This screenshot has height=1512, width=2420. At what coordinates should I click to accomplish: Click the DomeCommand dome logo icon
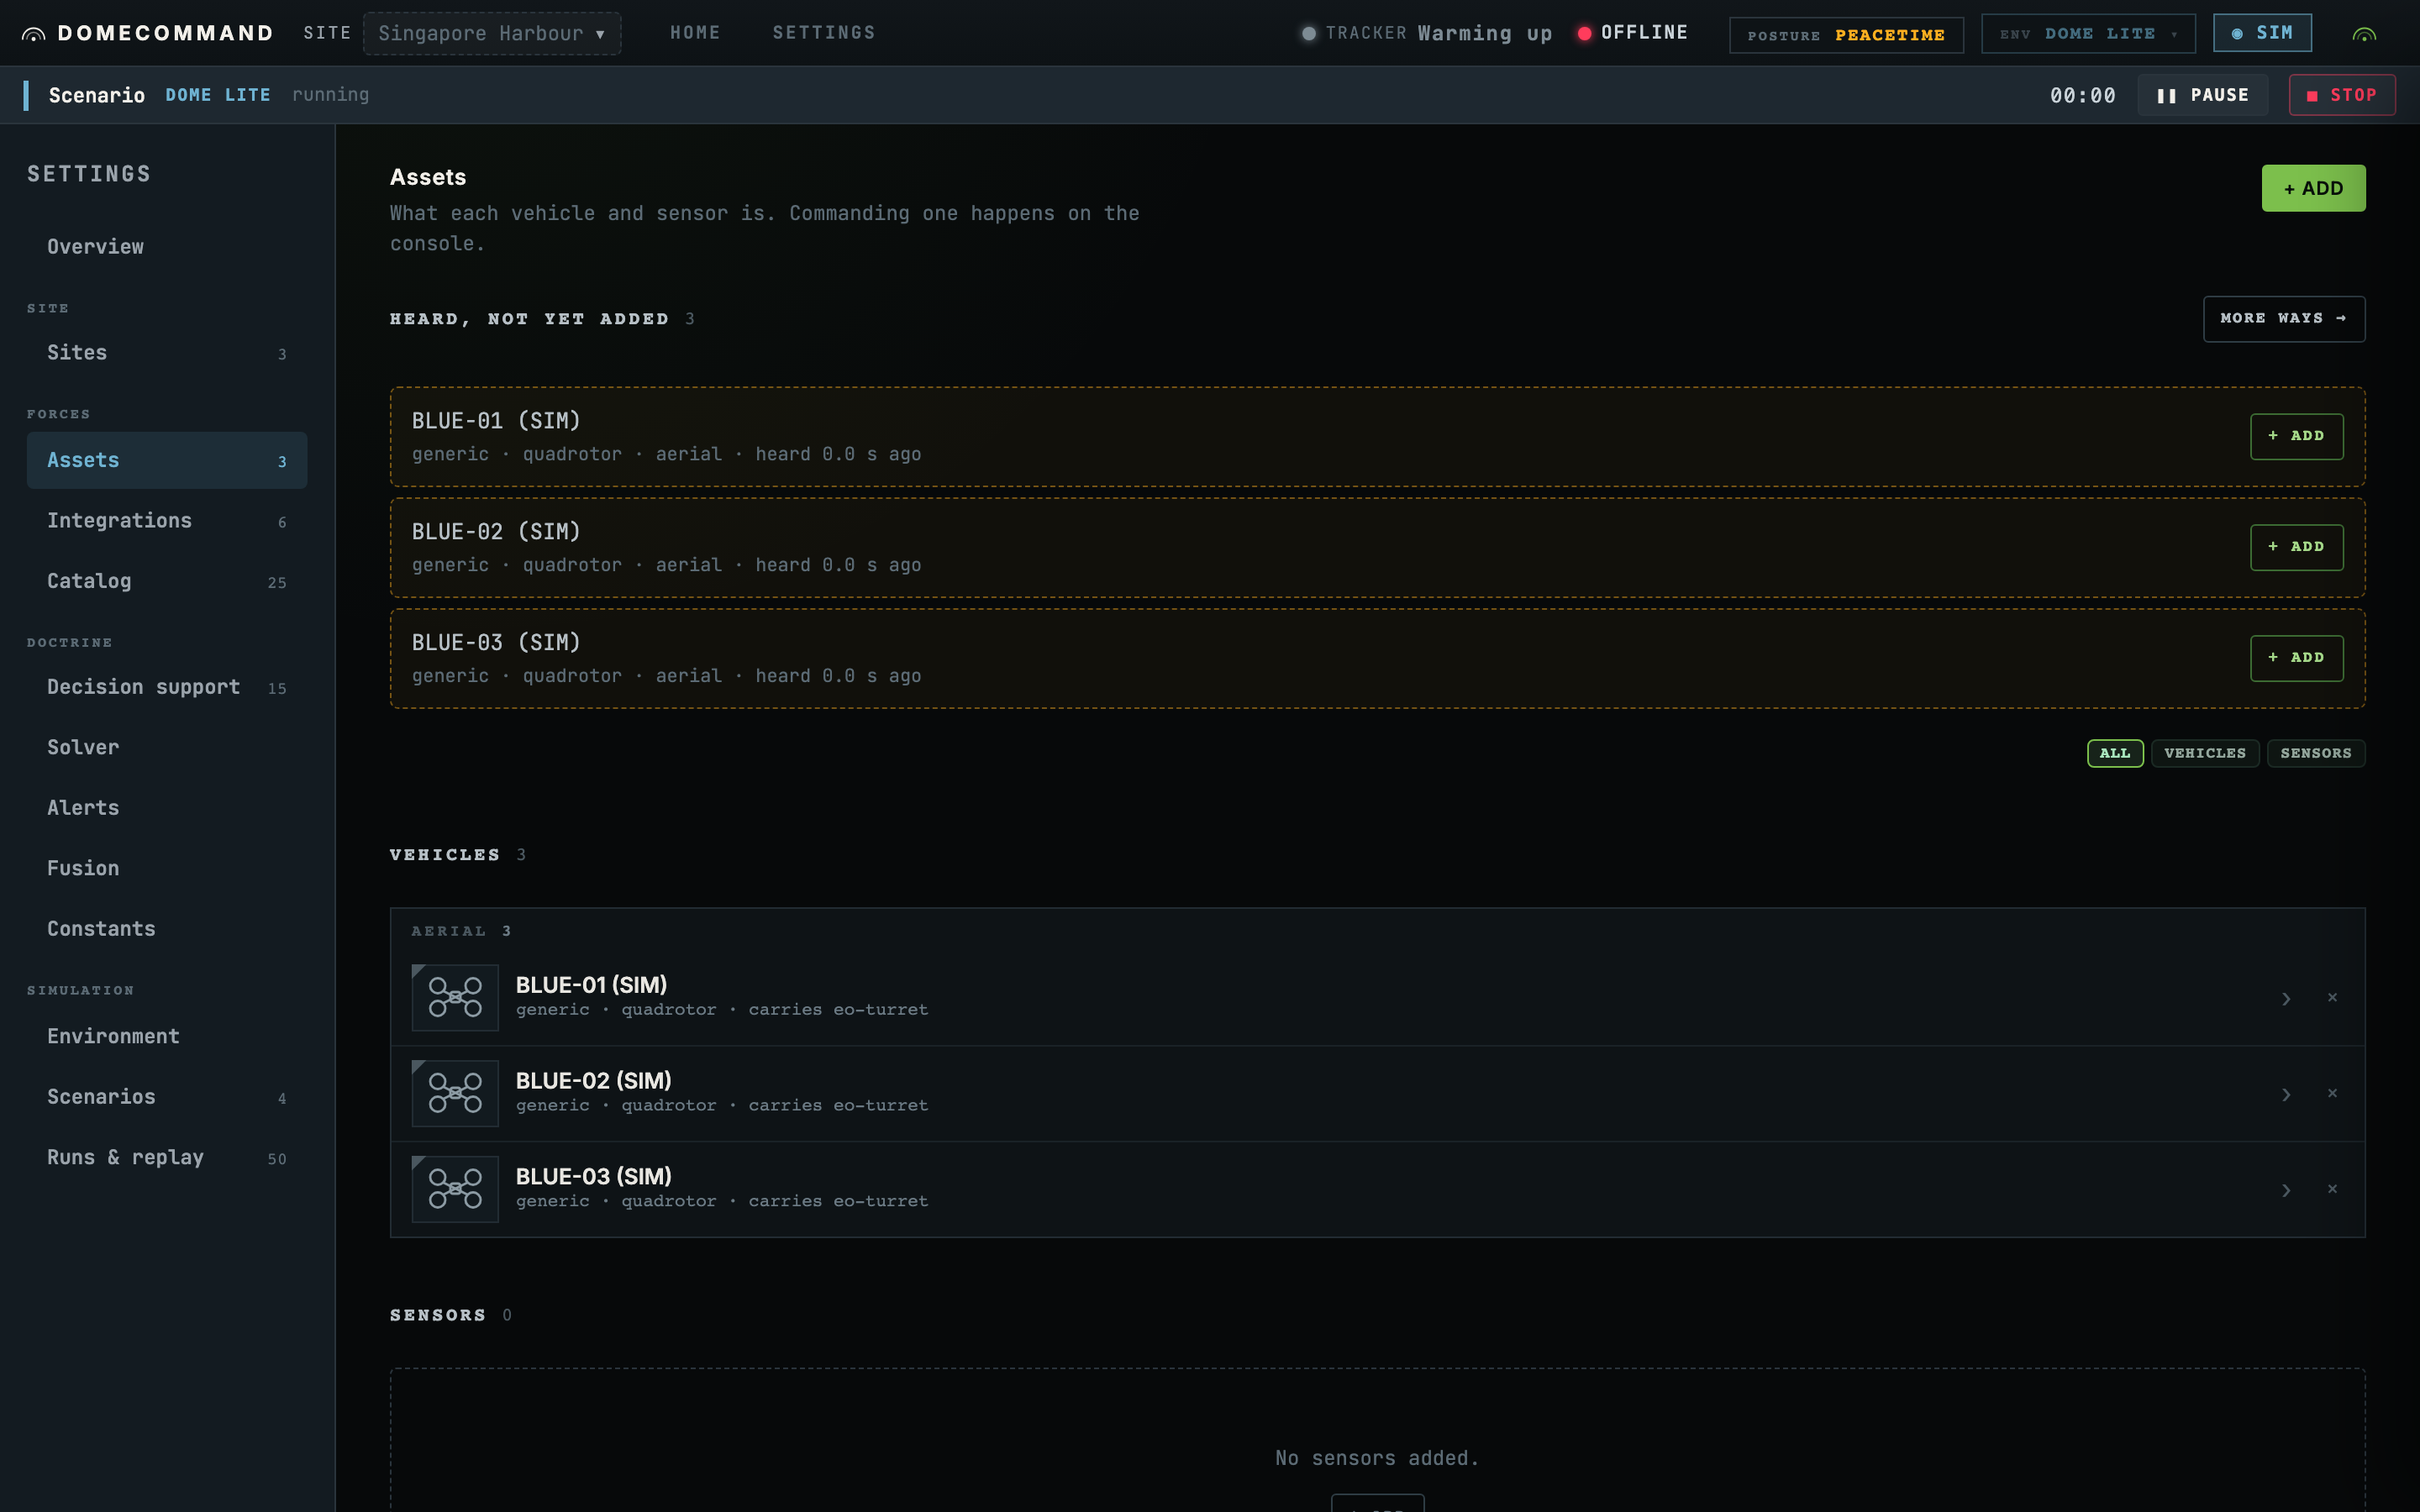(33, 34)
